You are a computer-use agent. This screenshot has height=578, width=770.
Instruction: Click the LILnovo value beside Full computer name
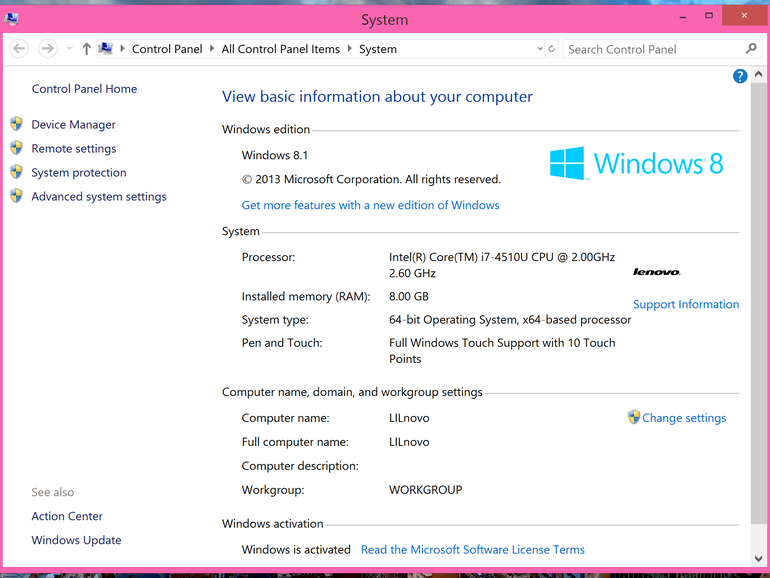point(409,442)
